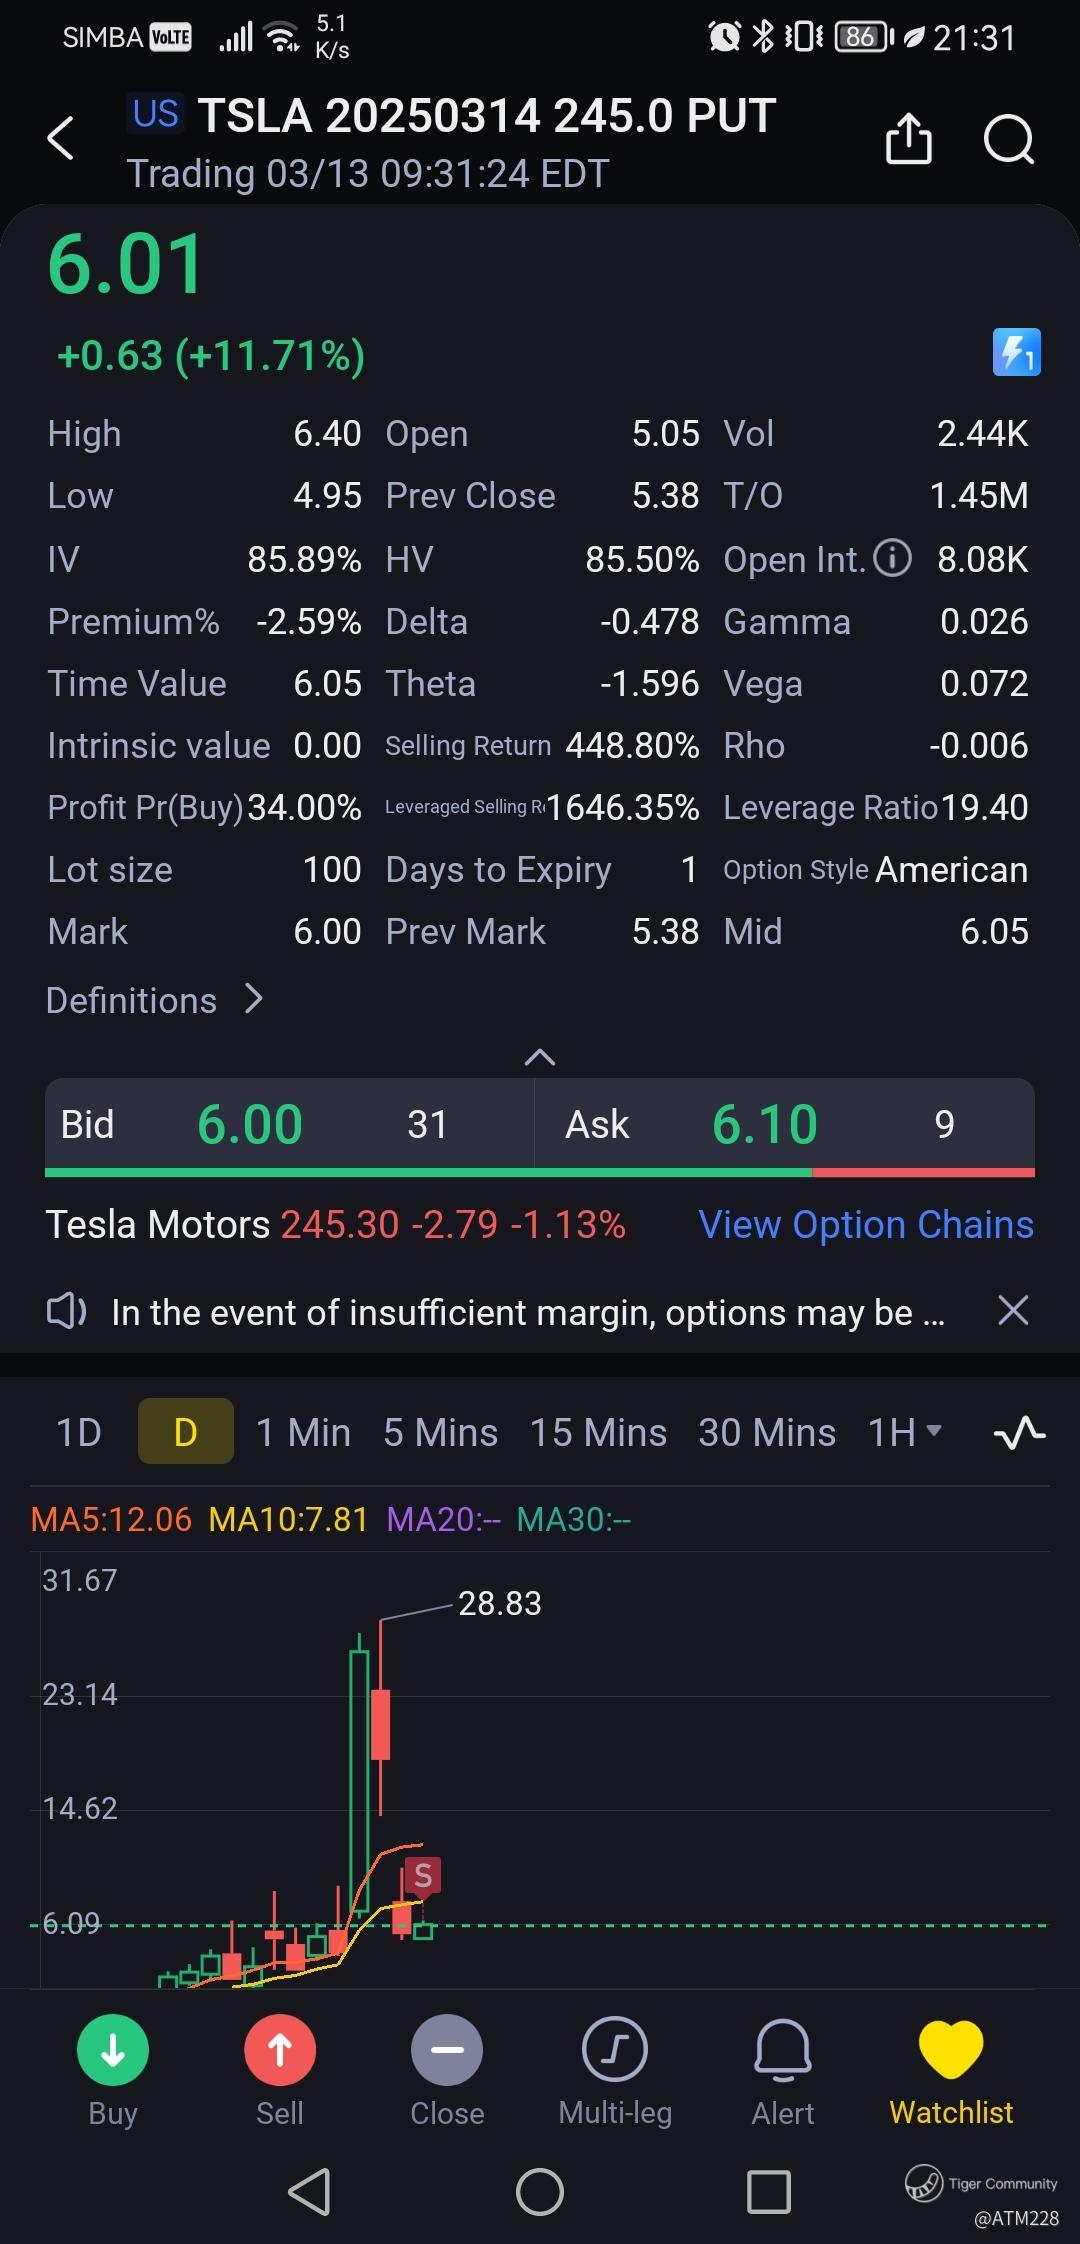Open the 1H timeframe dropdown
This screenshot has height=2244, width=1080.
905,1433
